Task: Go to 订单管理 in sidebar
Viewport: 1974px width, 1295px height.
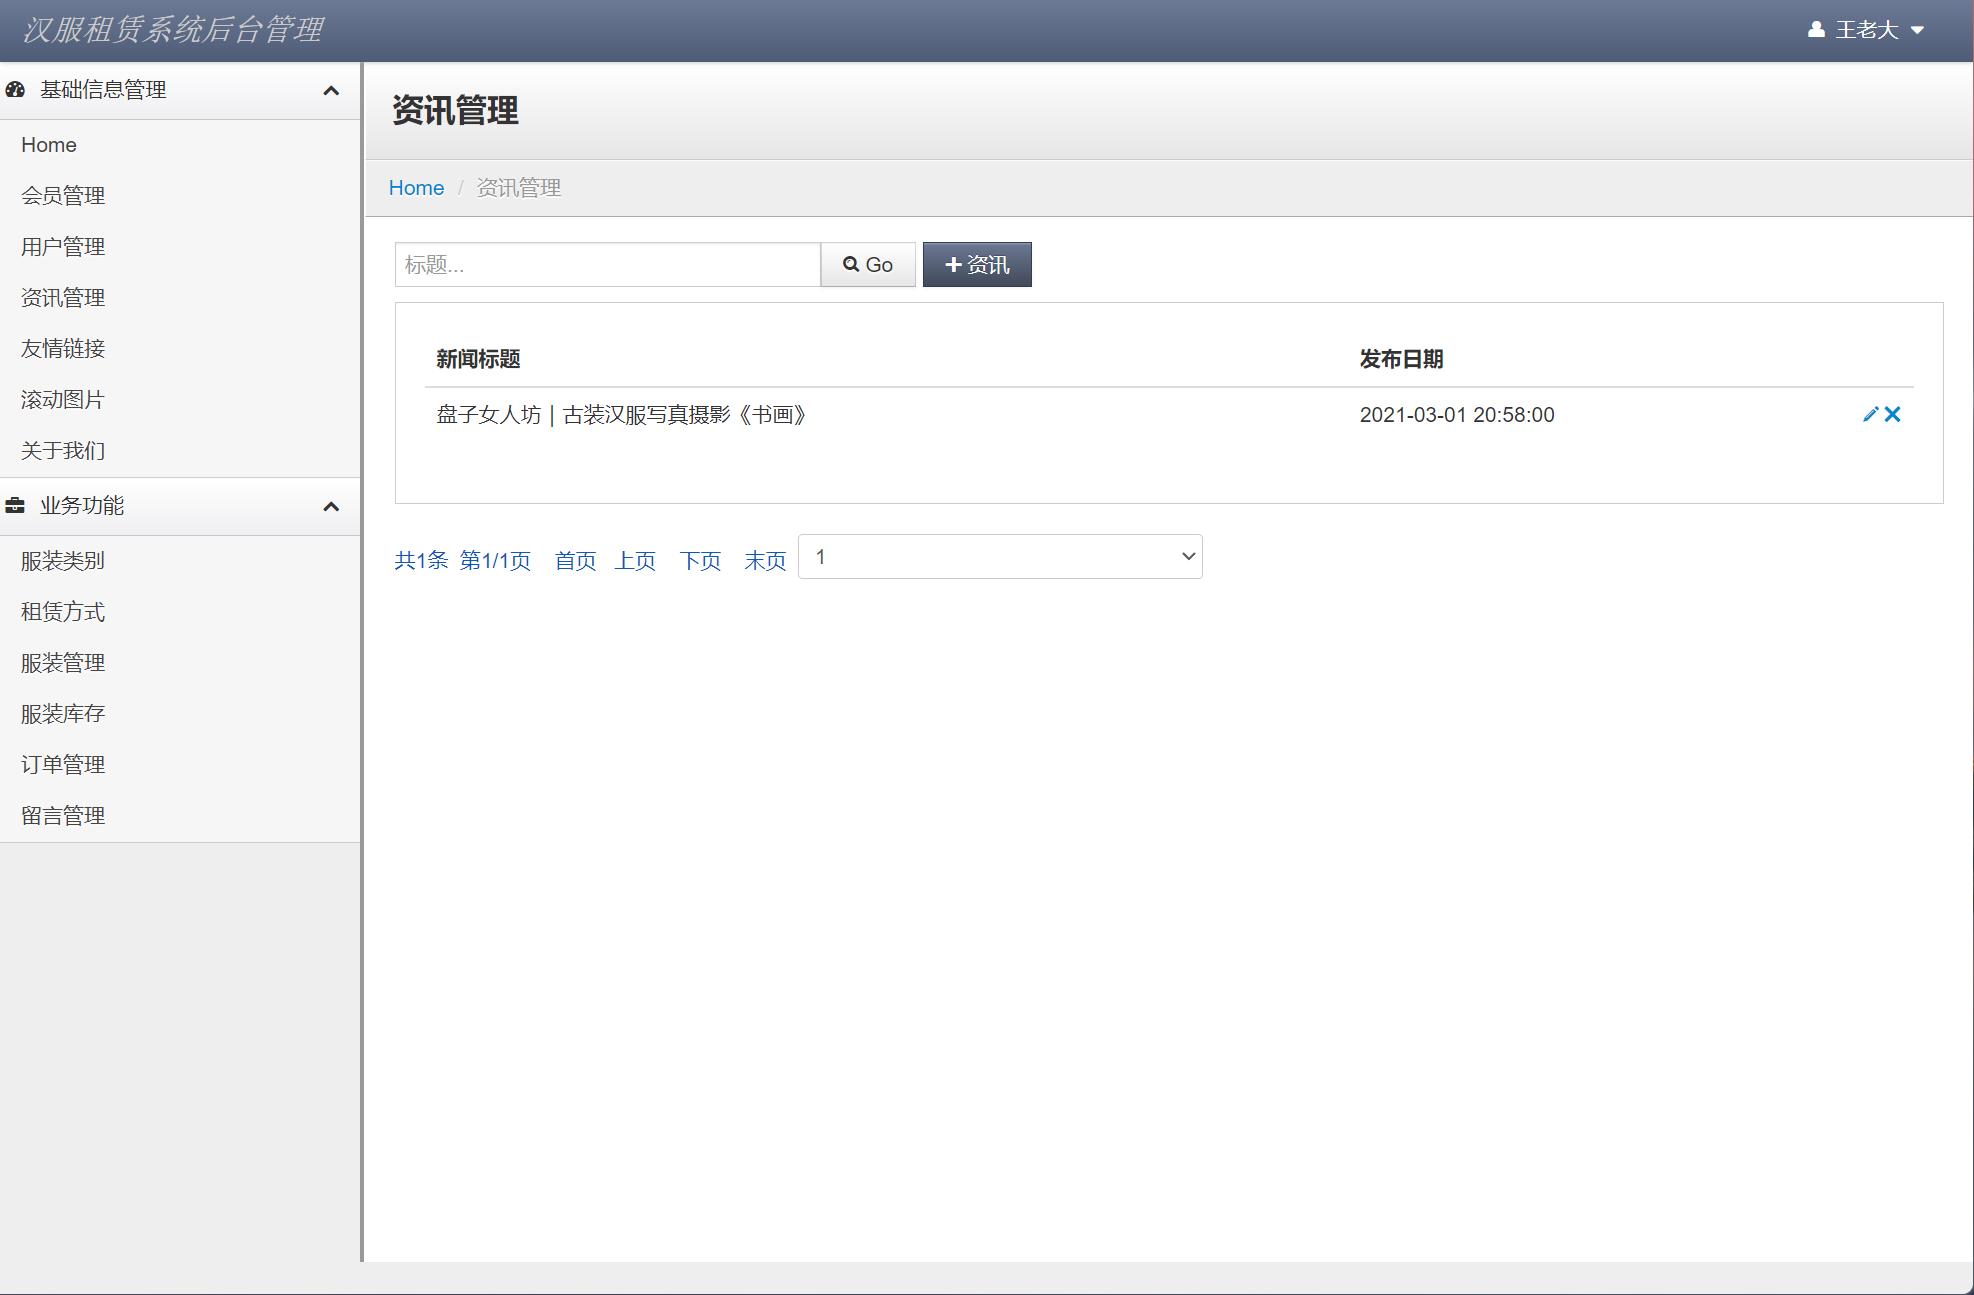Action: pyautogui.click(x=63, y=765)
